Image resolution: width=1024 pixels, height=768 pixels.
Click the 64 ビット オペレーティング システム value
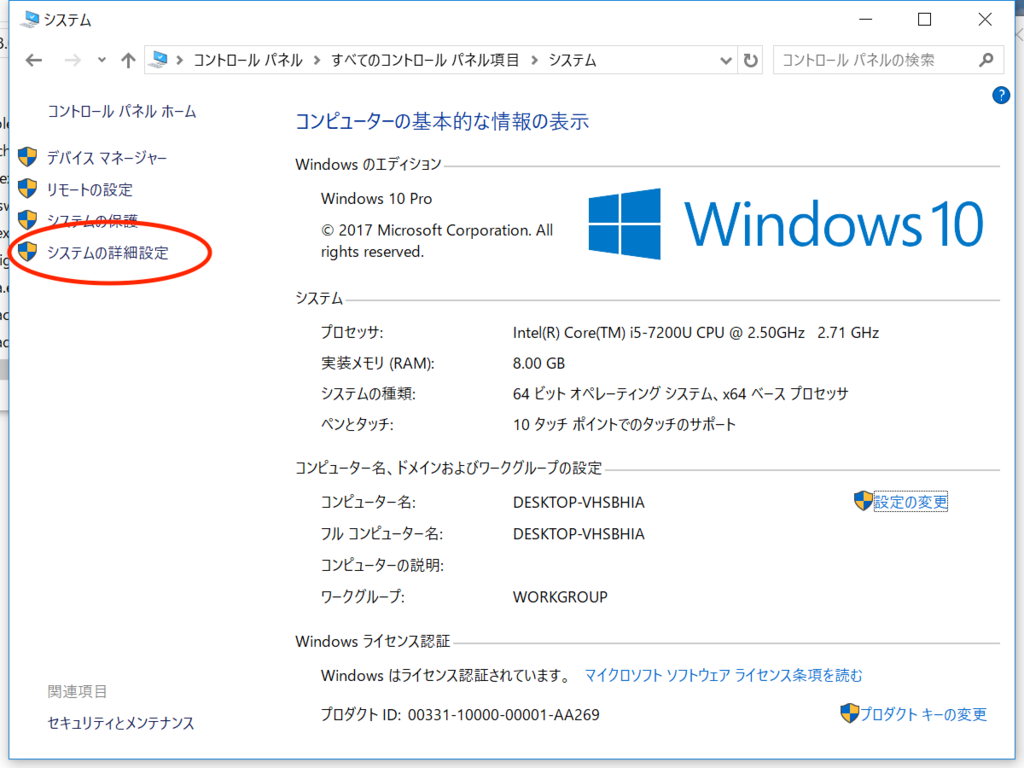[680, 394]
